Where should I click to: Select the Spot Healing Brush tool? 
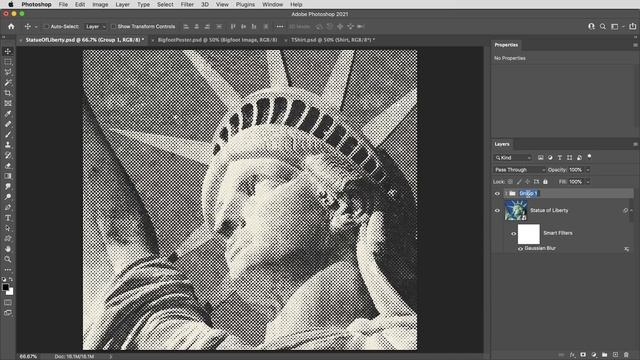pyautogui.click(x=8, y=124)
